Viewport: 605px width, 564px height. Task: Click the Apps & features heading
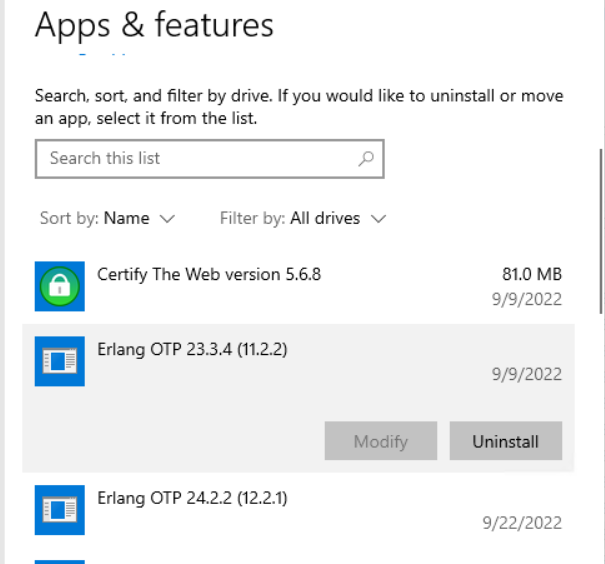(x=154, y=24)
